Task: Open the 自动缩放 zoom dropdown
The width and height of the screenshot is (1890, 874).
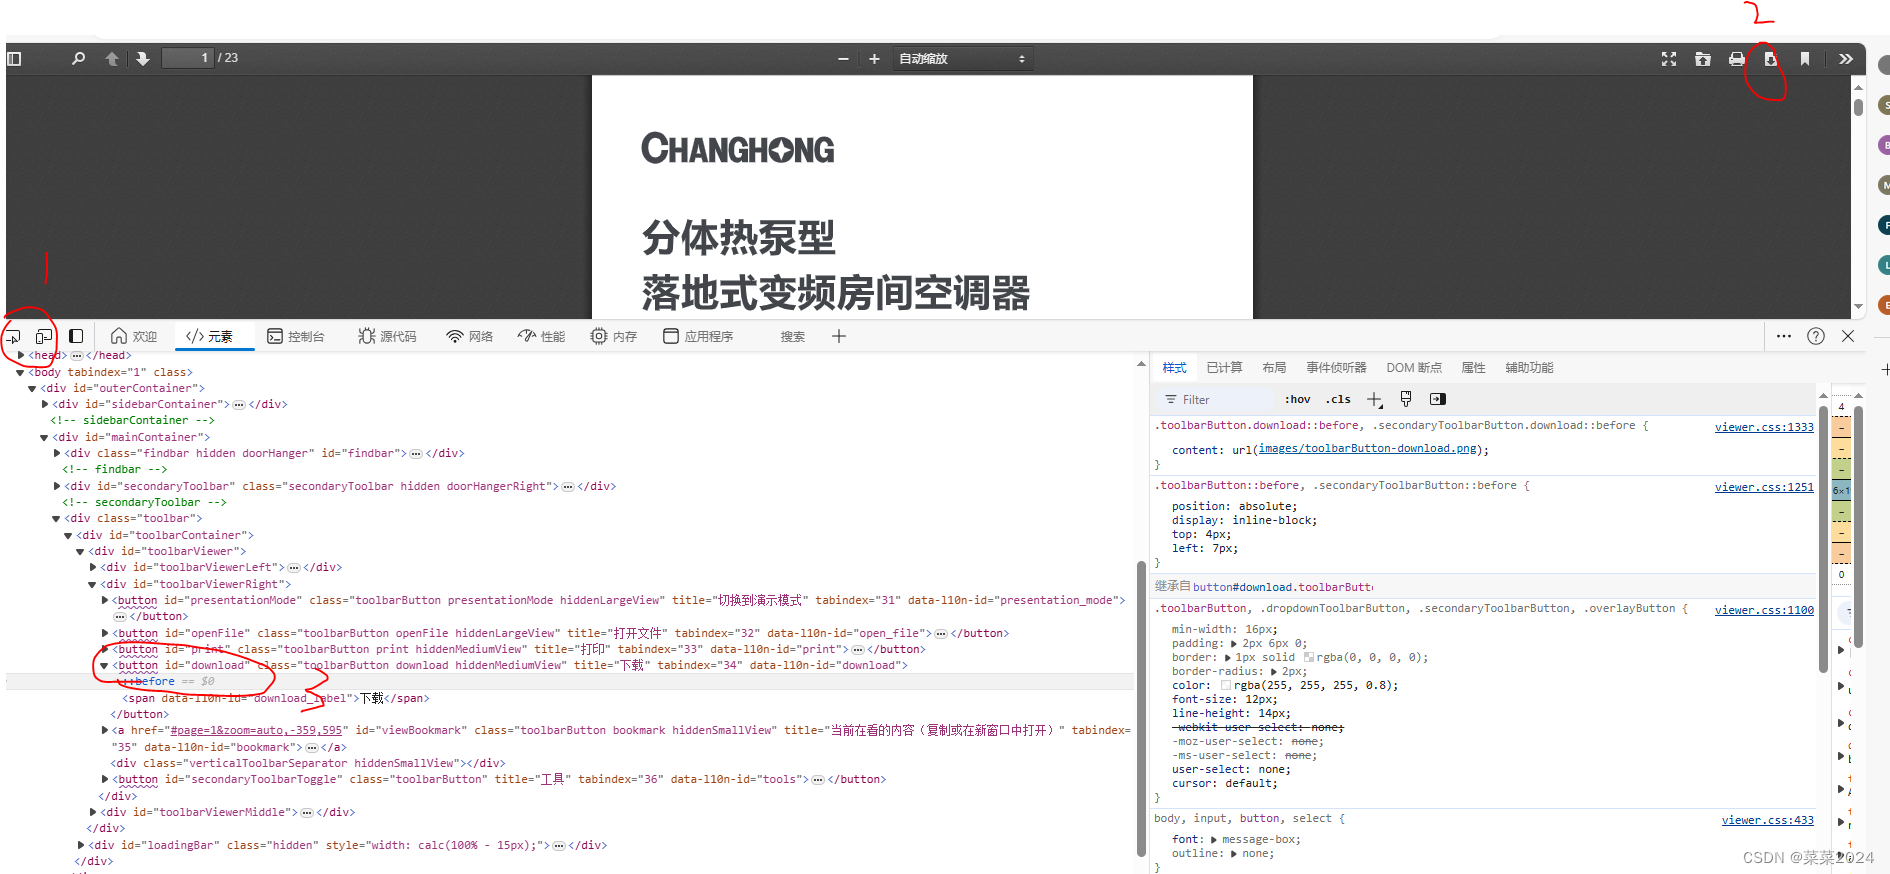Action: [x=962, y=59]
